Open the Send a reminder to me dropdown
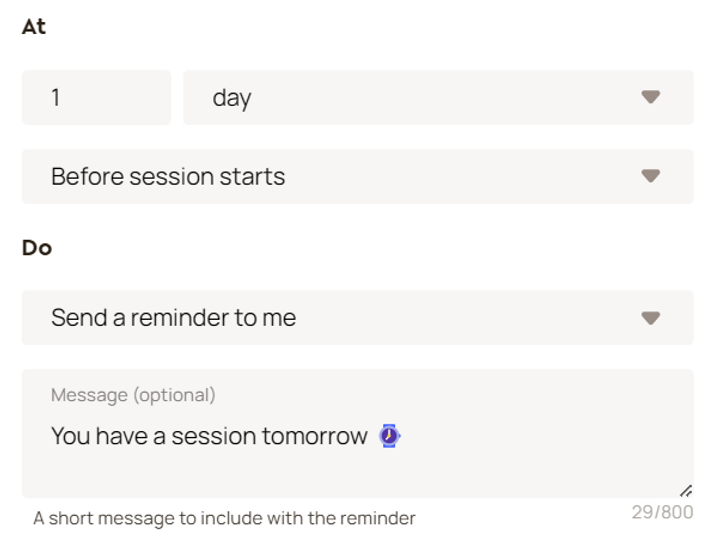The width and height of the screenshot is (720, 544). 357,318
